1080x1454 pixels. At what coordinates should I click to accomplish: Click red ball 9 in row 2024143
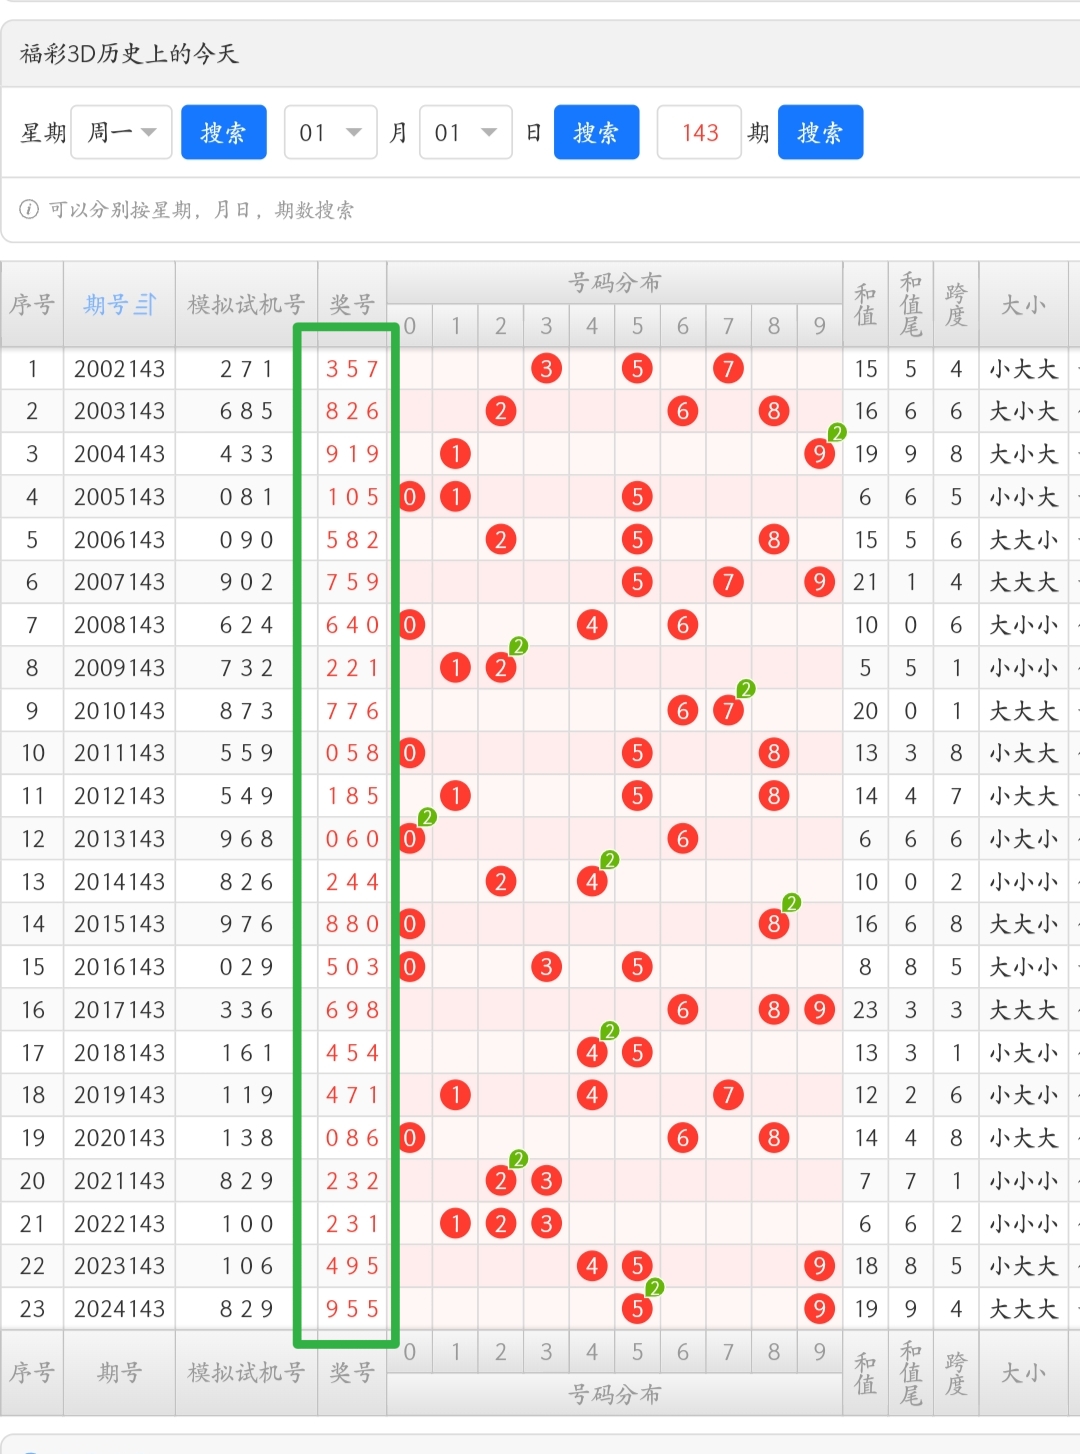(x=819, y=1309)
